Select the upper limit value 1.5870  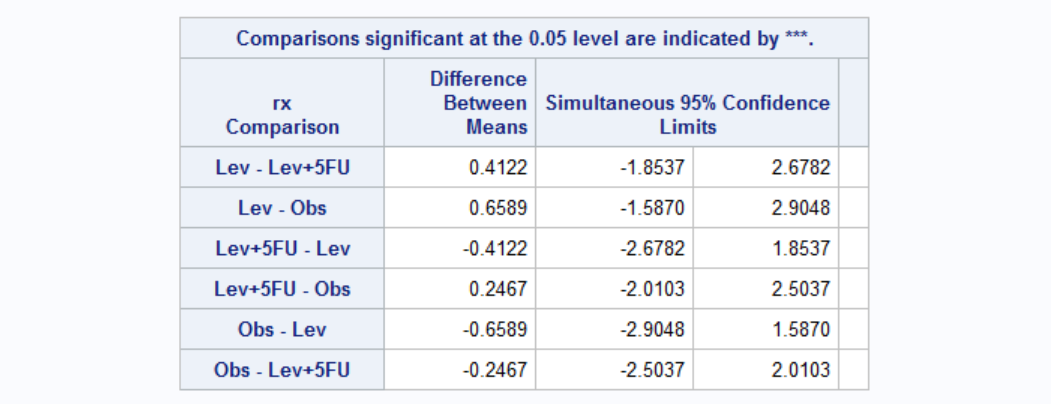coord(801,329)
